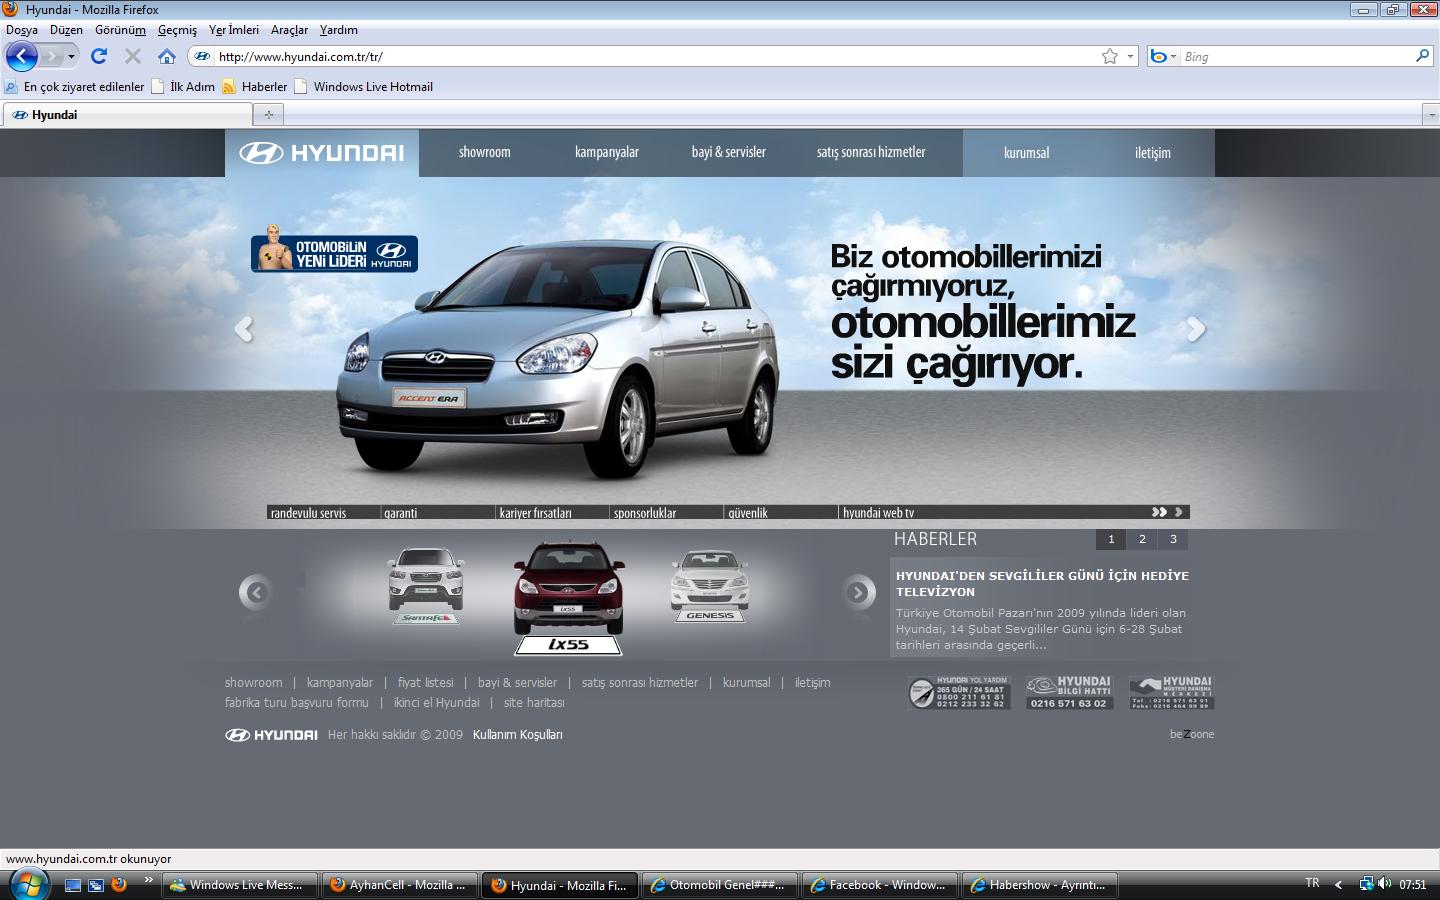Viewport: 1440px width, 900px height.
Task: Show previous hero banner slide
Action: pyautogui.click(x=244, y=328)
